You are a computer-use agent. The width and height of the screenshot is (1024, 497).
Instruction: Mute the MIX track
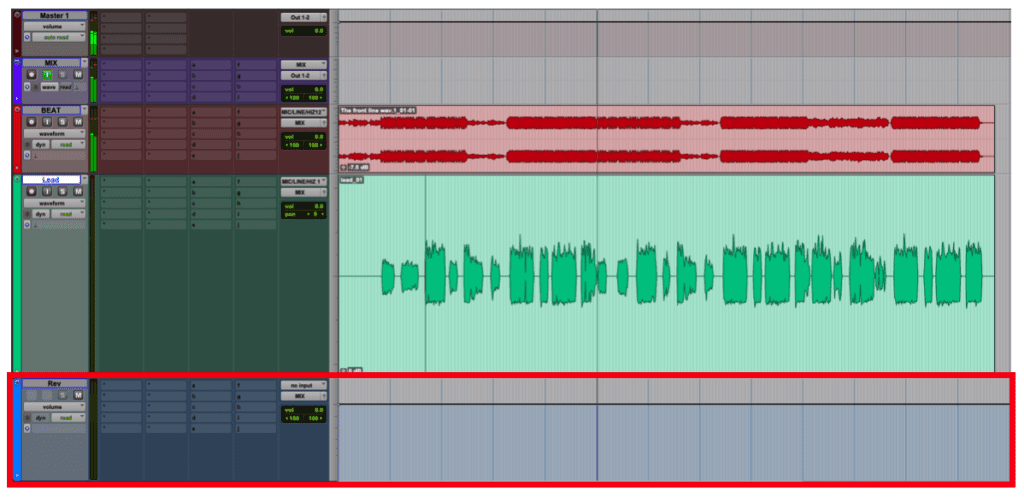78,75
